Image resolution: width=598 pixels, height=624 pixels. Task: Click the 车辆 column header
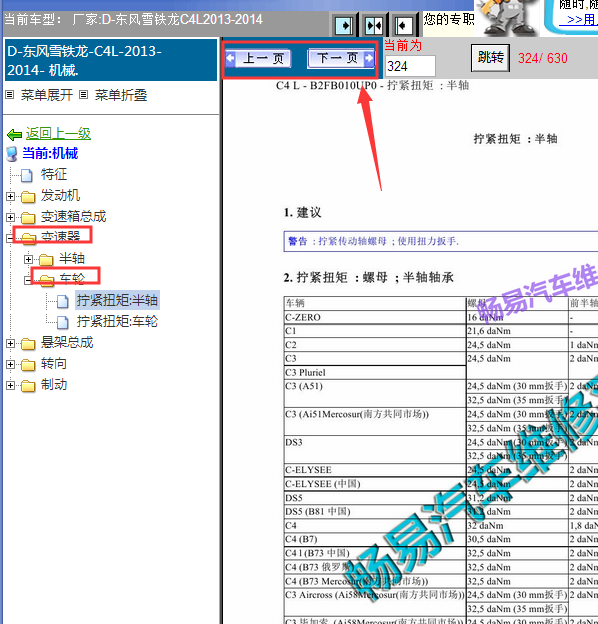click(x=375, y=303)
